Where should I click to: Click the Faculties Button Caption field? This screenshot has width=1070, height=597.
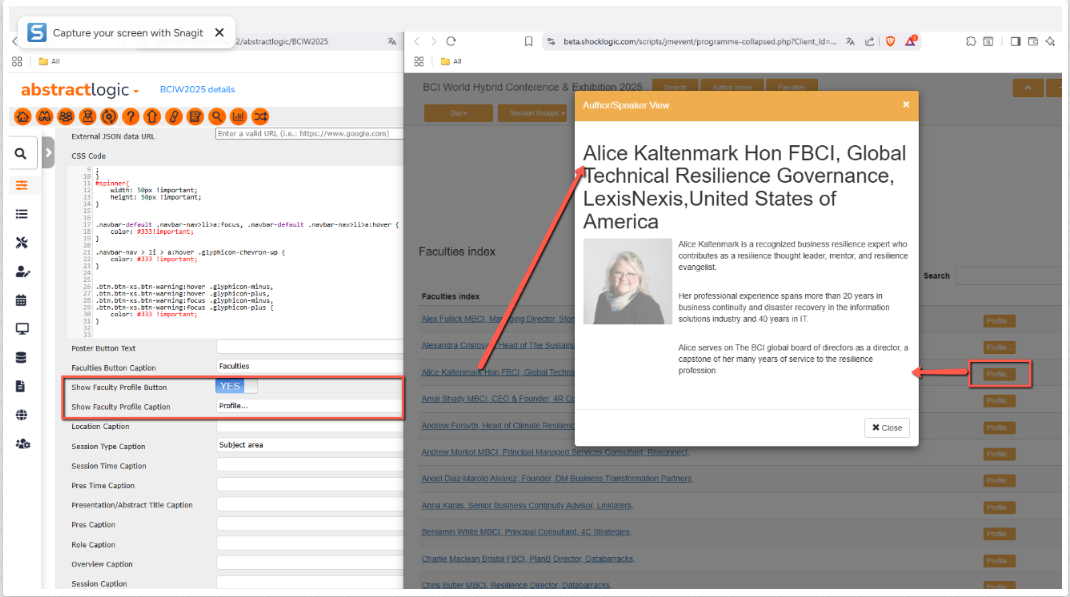pos(310,366)
